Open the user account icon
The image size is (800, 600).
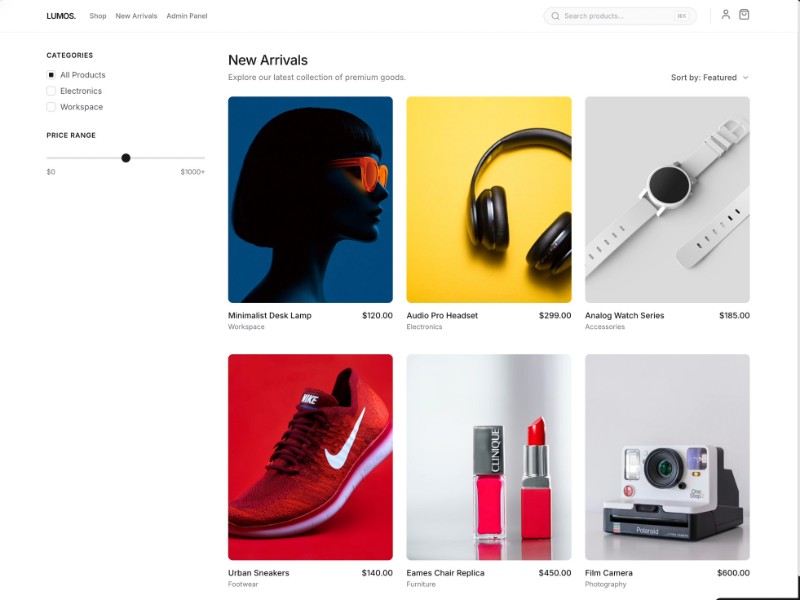(x=726, y=15)
